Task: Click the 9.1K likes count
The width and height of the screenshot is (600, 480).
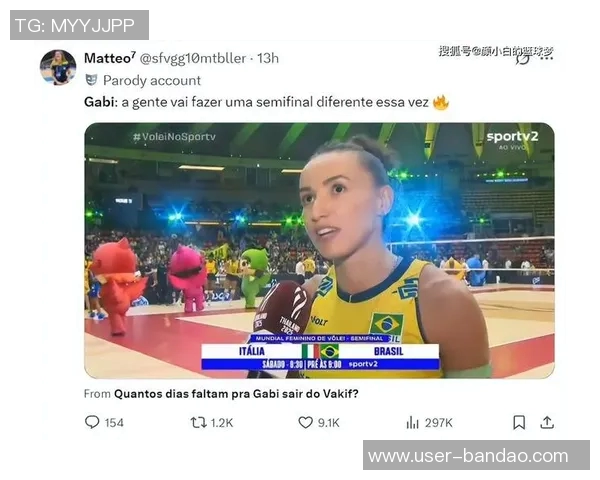Action: 328,423
